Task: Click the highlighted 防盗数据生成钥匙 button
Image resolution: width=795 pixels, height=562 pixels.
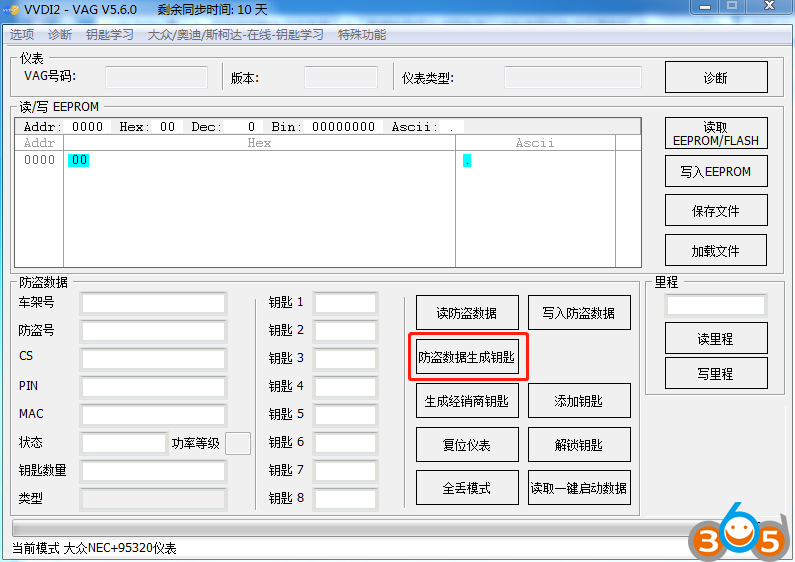Action: [467, 357]
